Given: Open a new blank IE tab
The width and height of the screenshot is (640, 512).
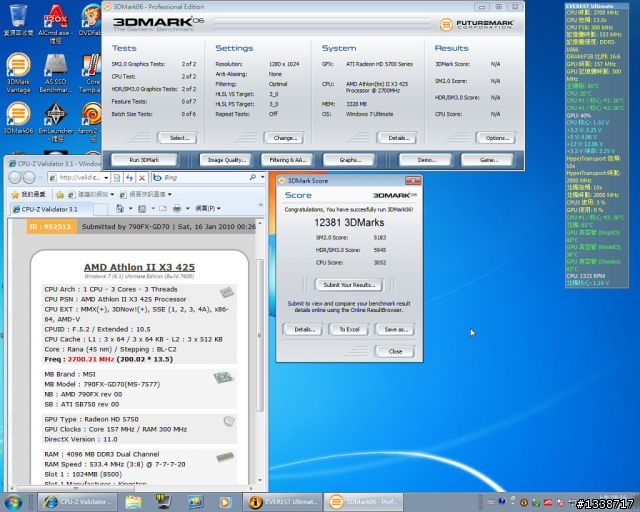Looking at the screenshot, I should click(100, 209).
